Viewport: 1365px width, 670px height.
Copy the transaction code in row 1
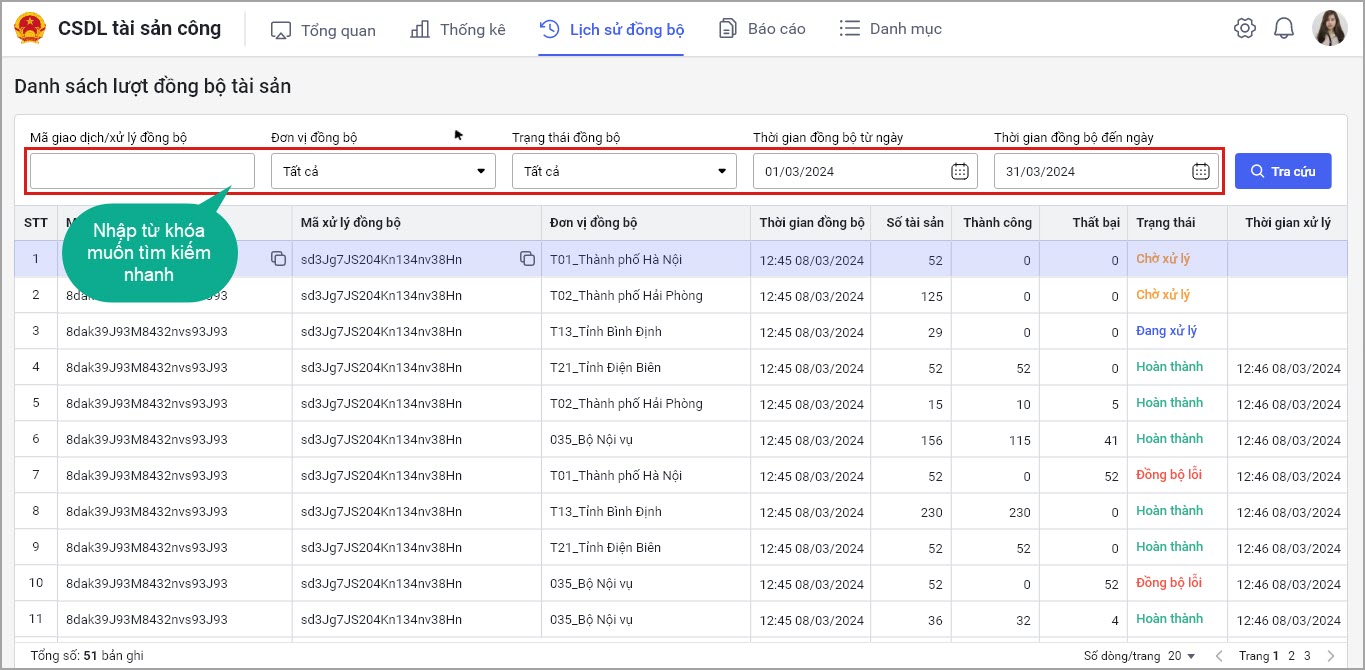pyautogui.click(x=278, y=259)
